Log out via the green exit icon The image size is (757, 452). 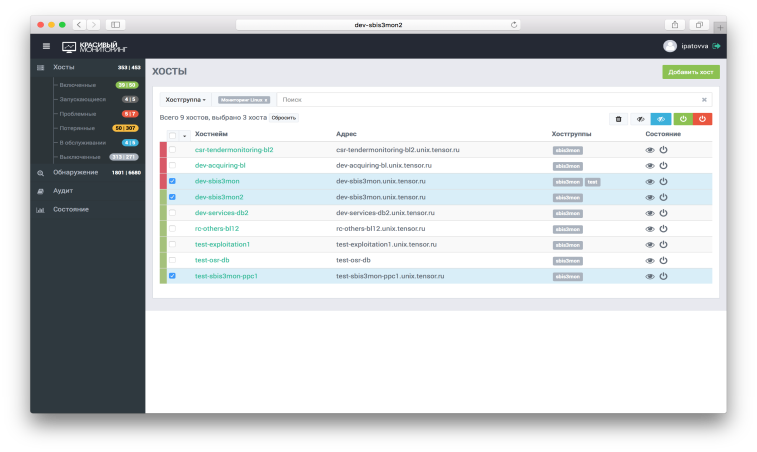point(716,46)
